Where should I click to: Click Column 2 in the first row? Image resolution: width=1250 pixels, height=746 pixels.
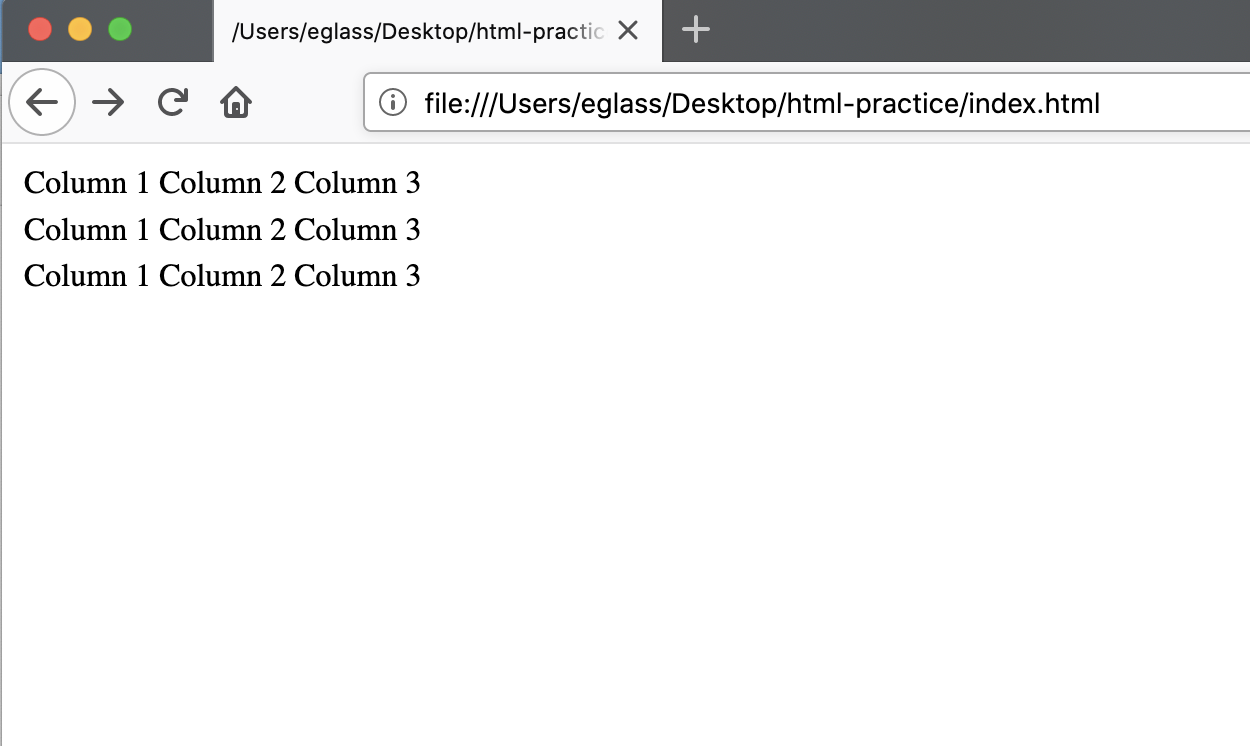[x=222, y=183]
